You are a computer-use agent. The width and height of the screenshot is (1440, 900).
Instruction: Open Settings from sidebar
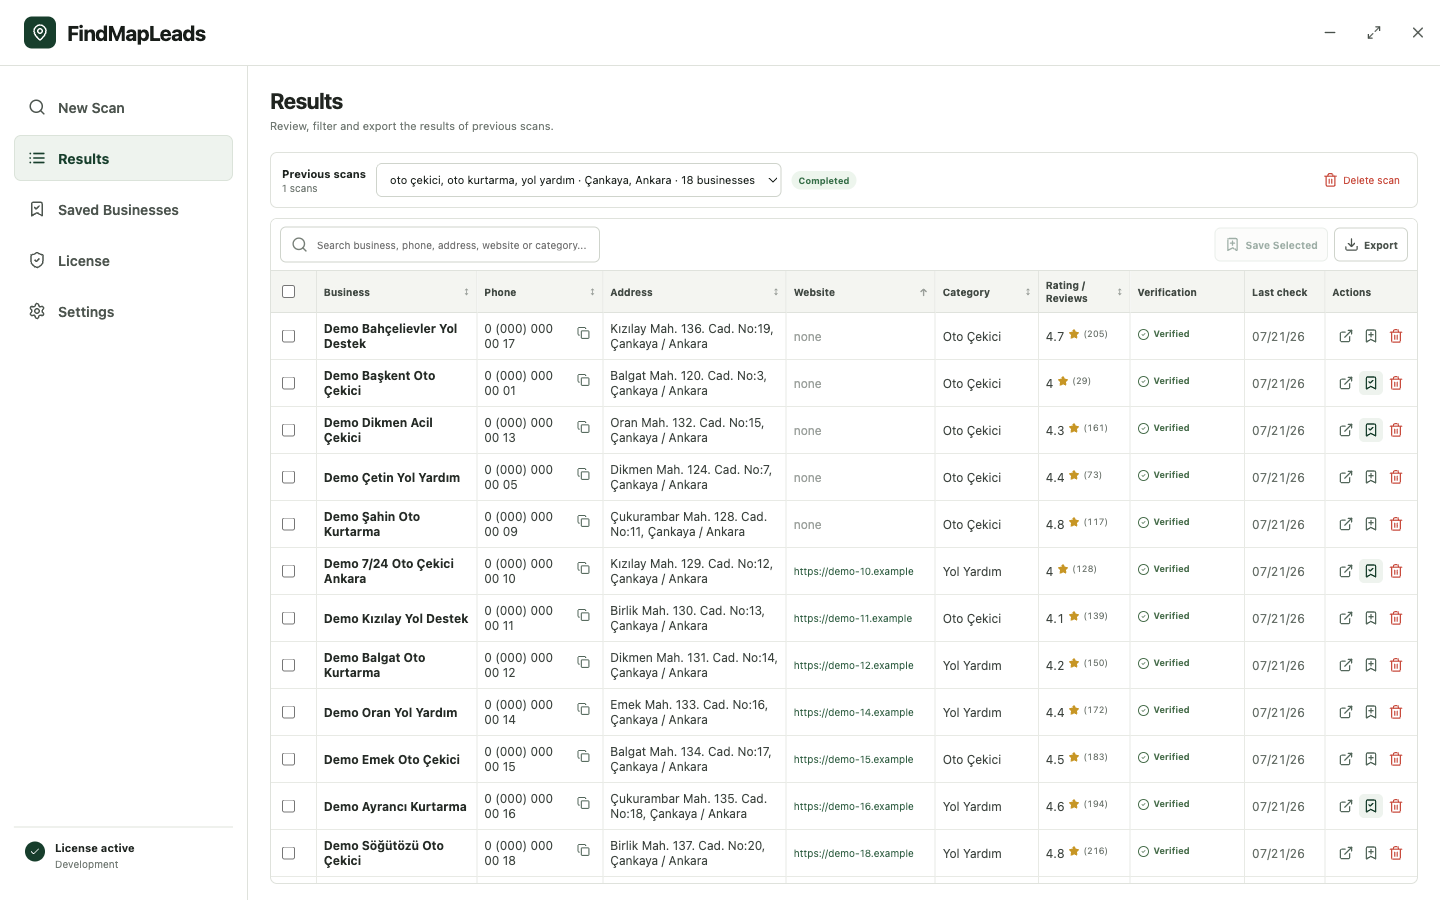point(123,312)
